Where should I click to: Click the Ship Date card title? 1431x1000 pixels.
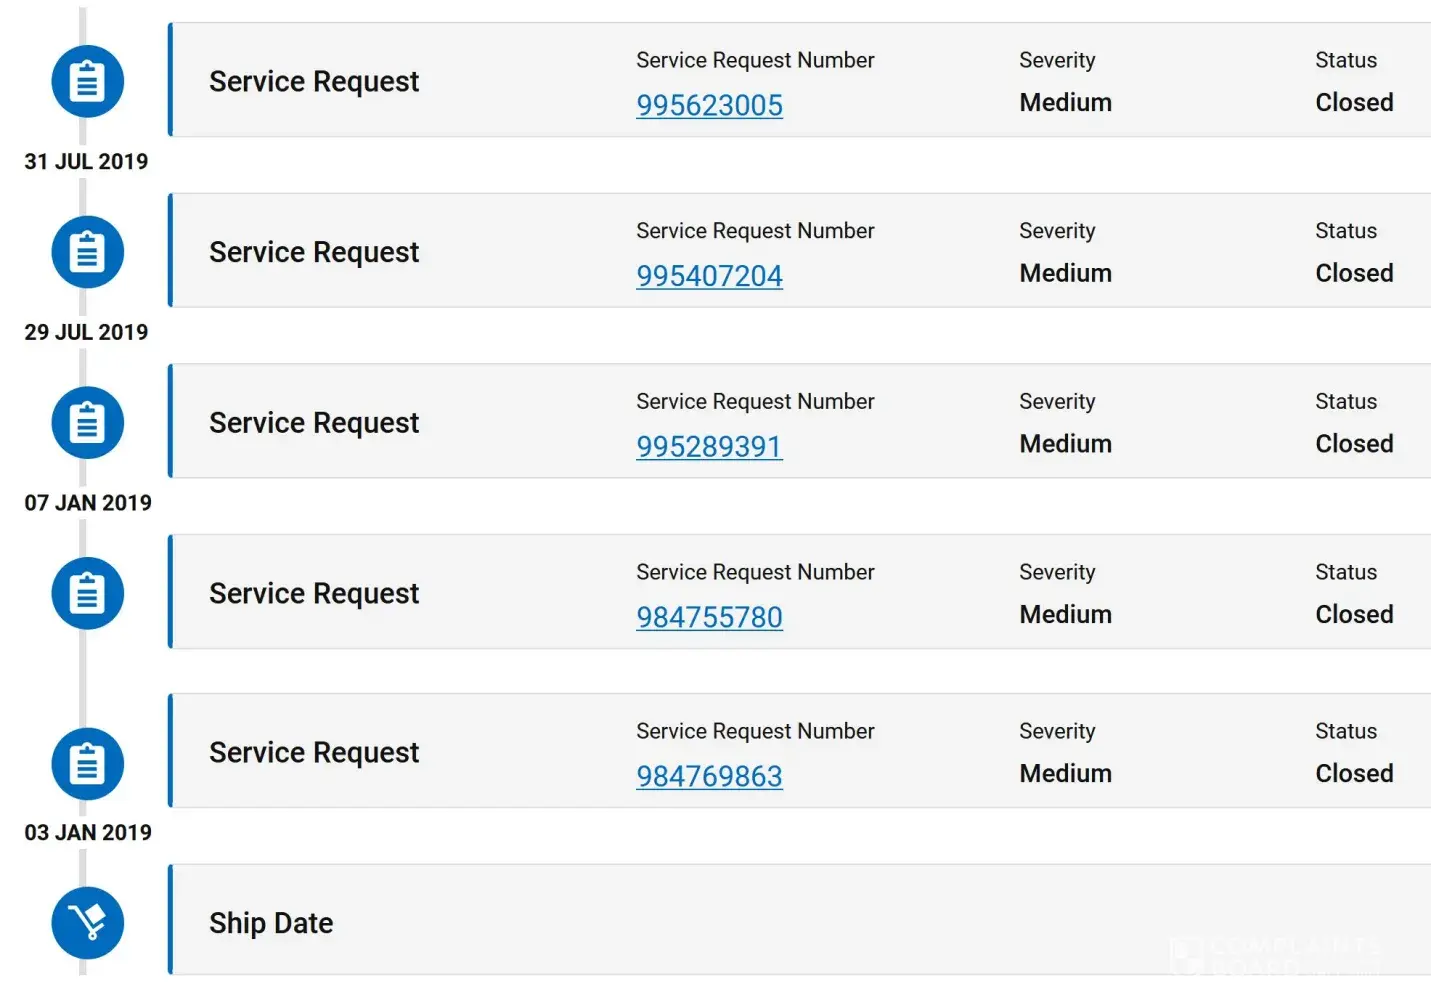(x=271, y=923)
